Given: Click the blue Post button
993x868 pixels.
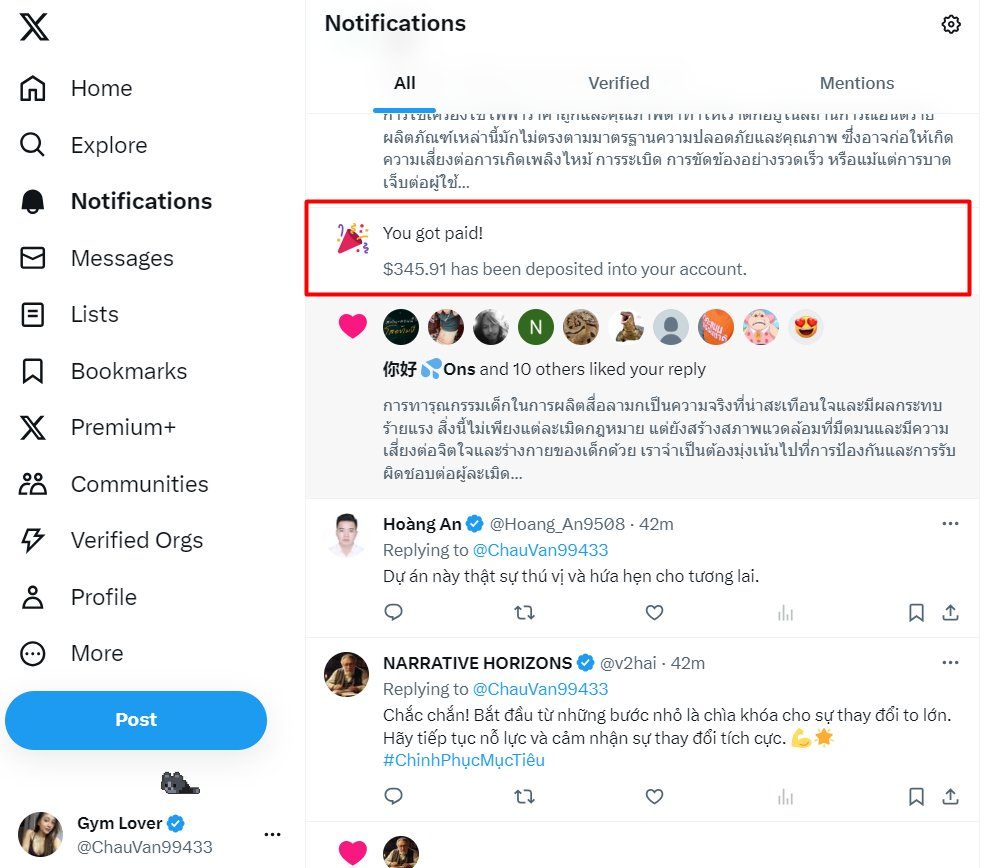Looking at the screenshot, I should 136,720.
